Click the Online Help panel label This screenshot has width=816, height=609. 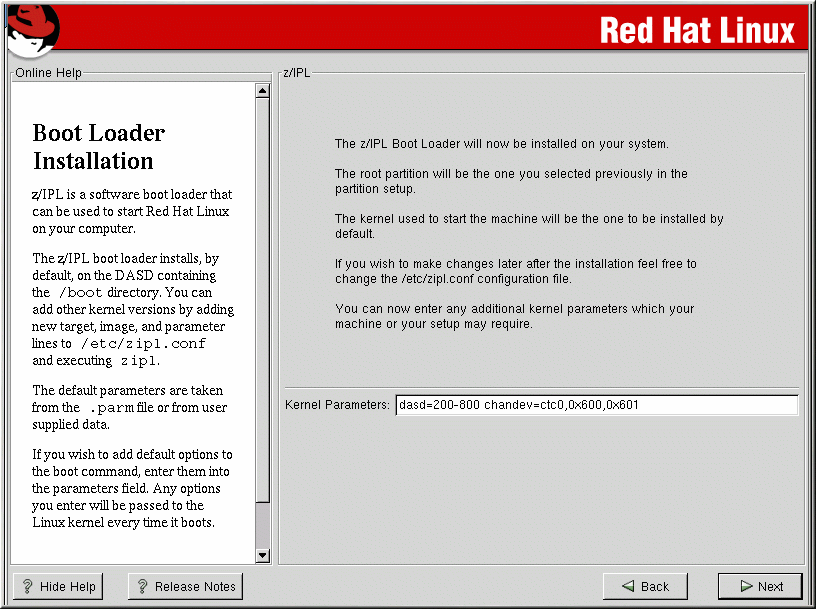tap(48, 73)
